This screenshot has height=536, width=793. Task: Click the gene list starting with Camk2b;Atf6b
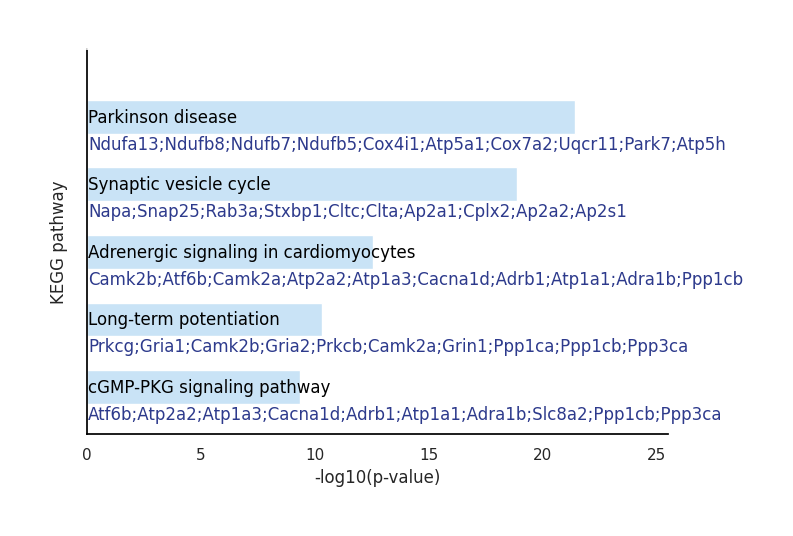416,279
